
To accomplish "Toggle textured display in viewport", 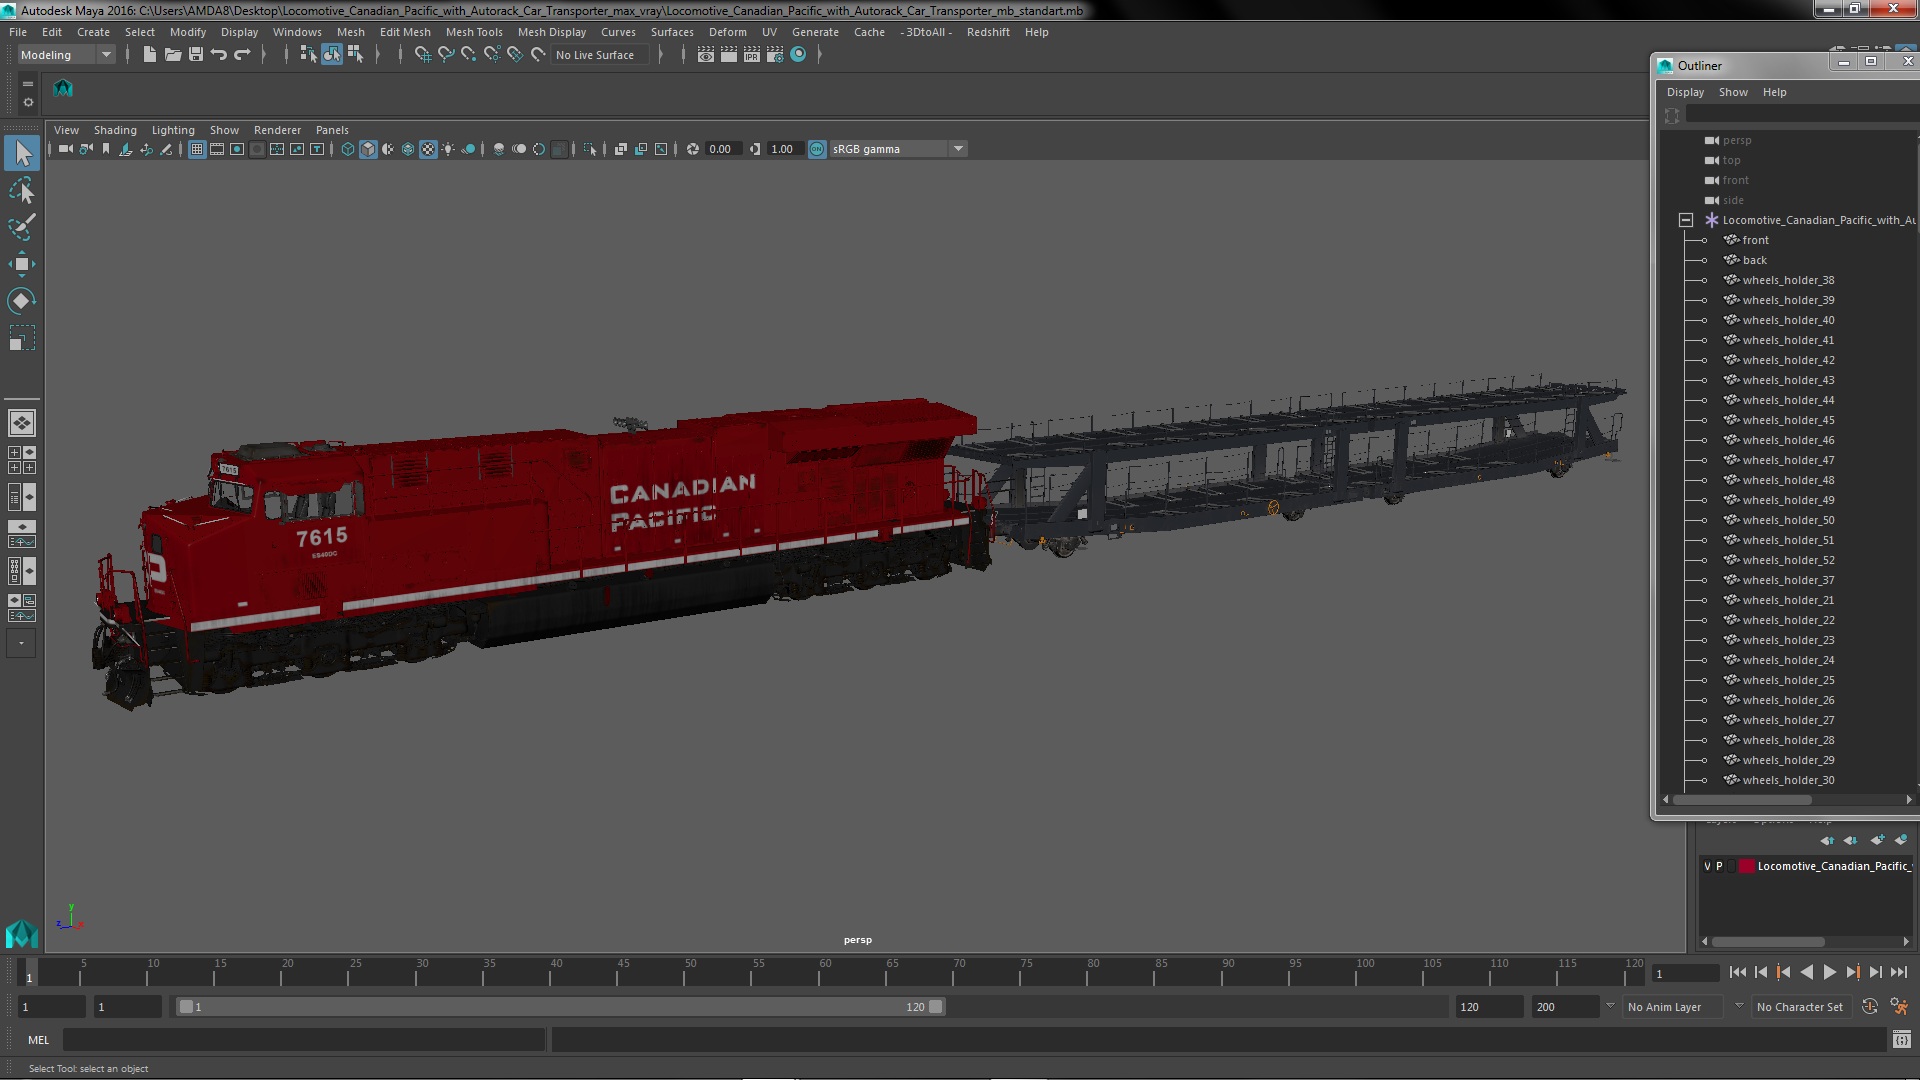I will [428, 149].
